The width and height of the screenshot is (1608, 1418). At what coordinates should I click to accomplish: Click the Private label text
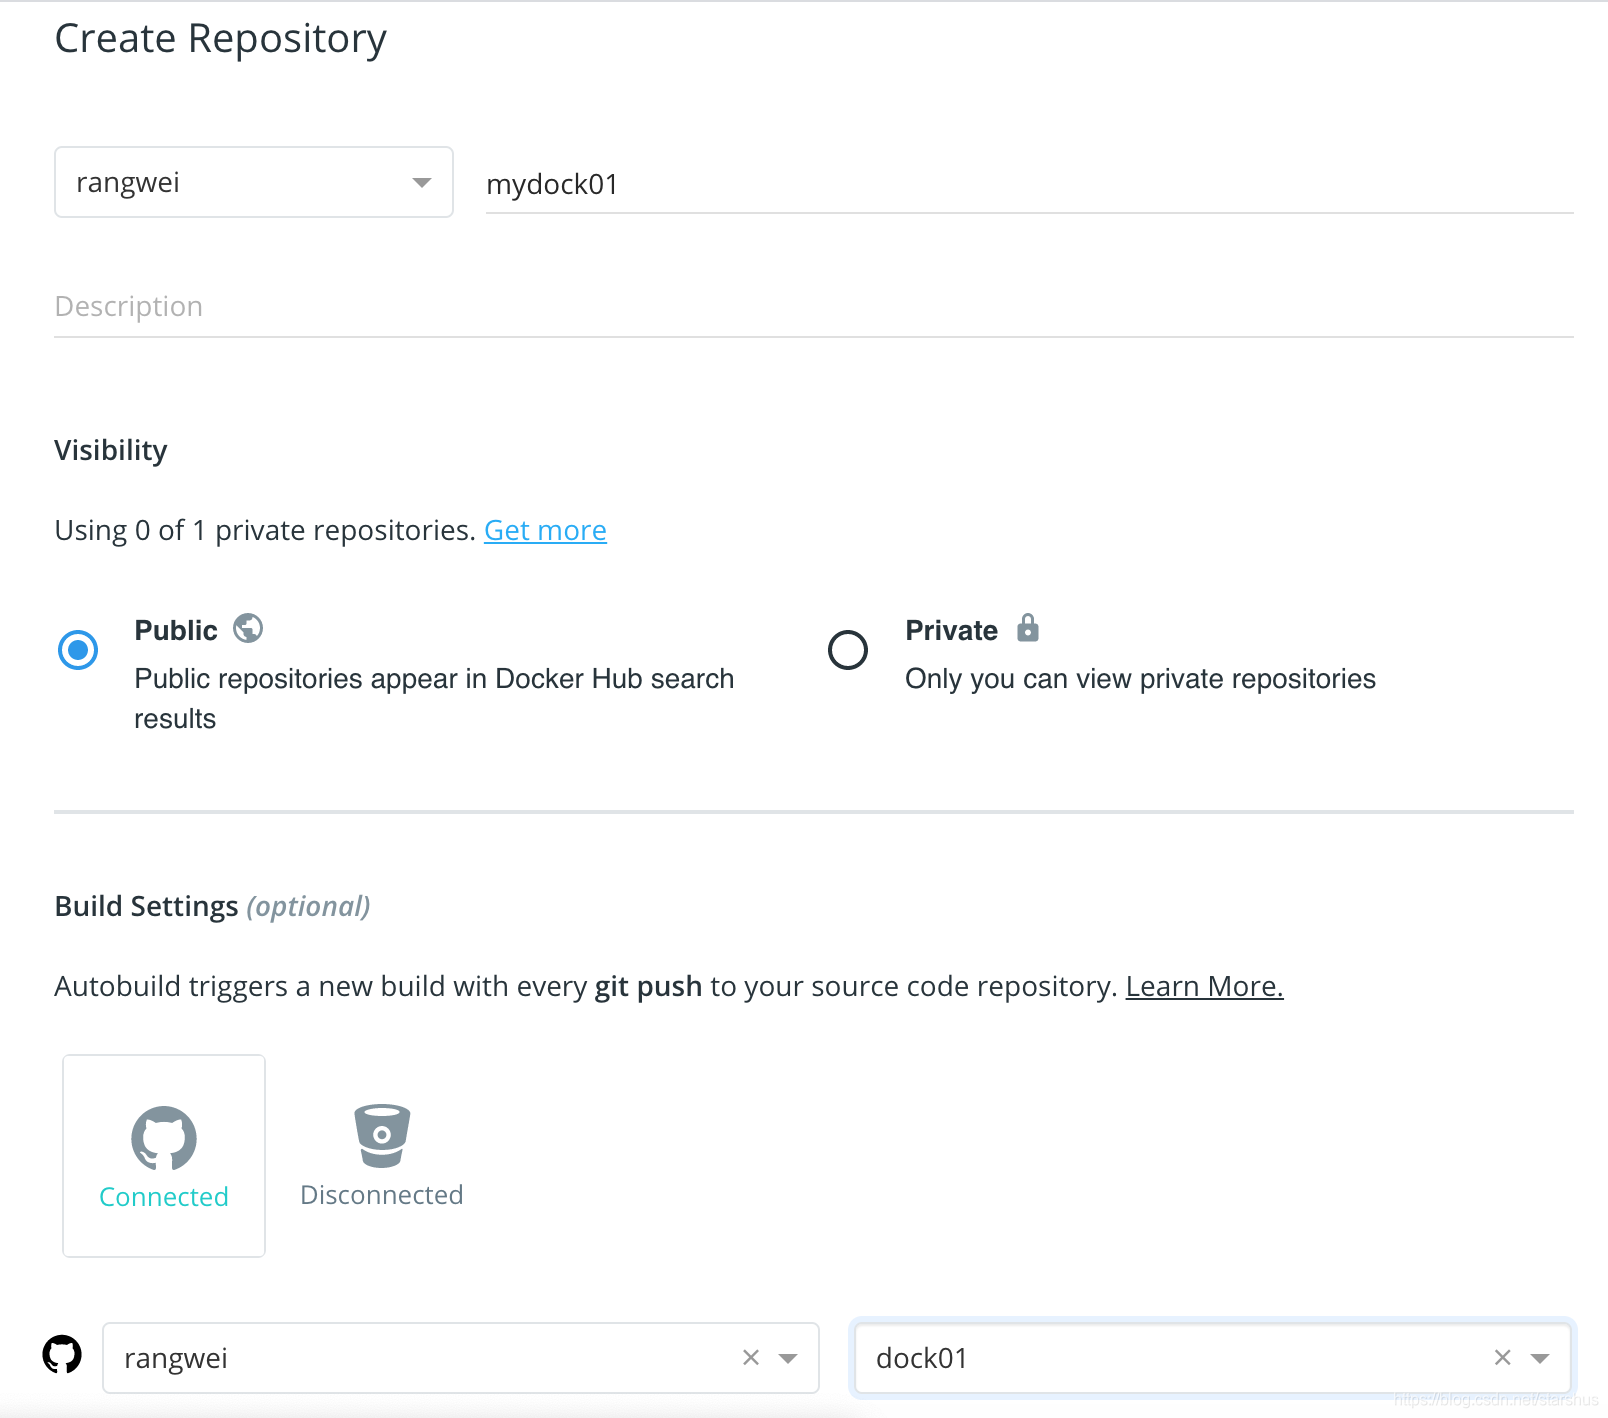click(x=951, y=630)
